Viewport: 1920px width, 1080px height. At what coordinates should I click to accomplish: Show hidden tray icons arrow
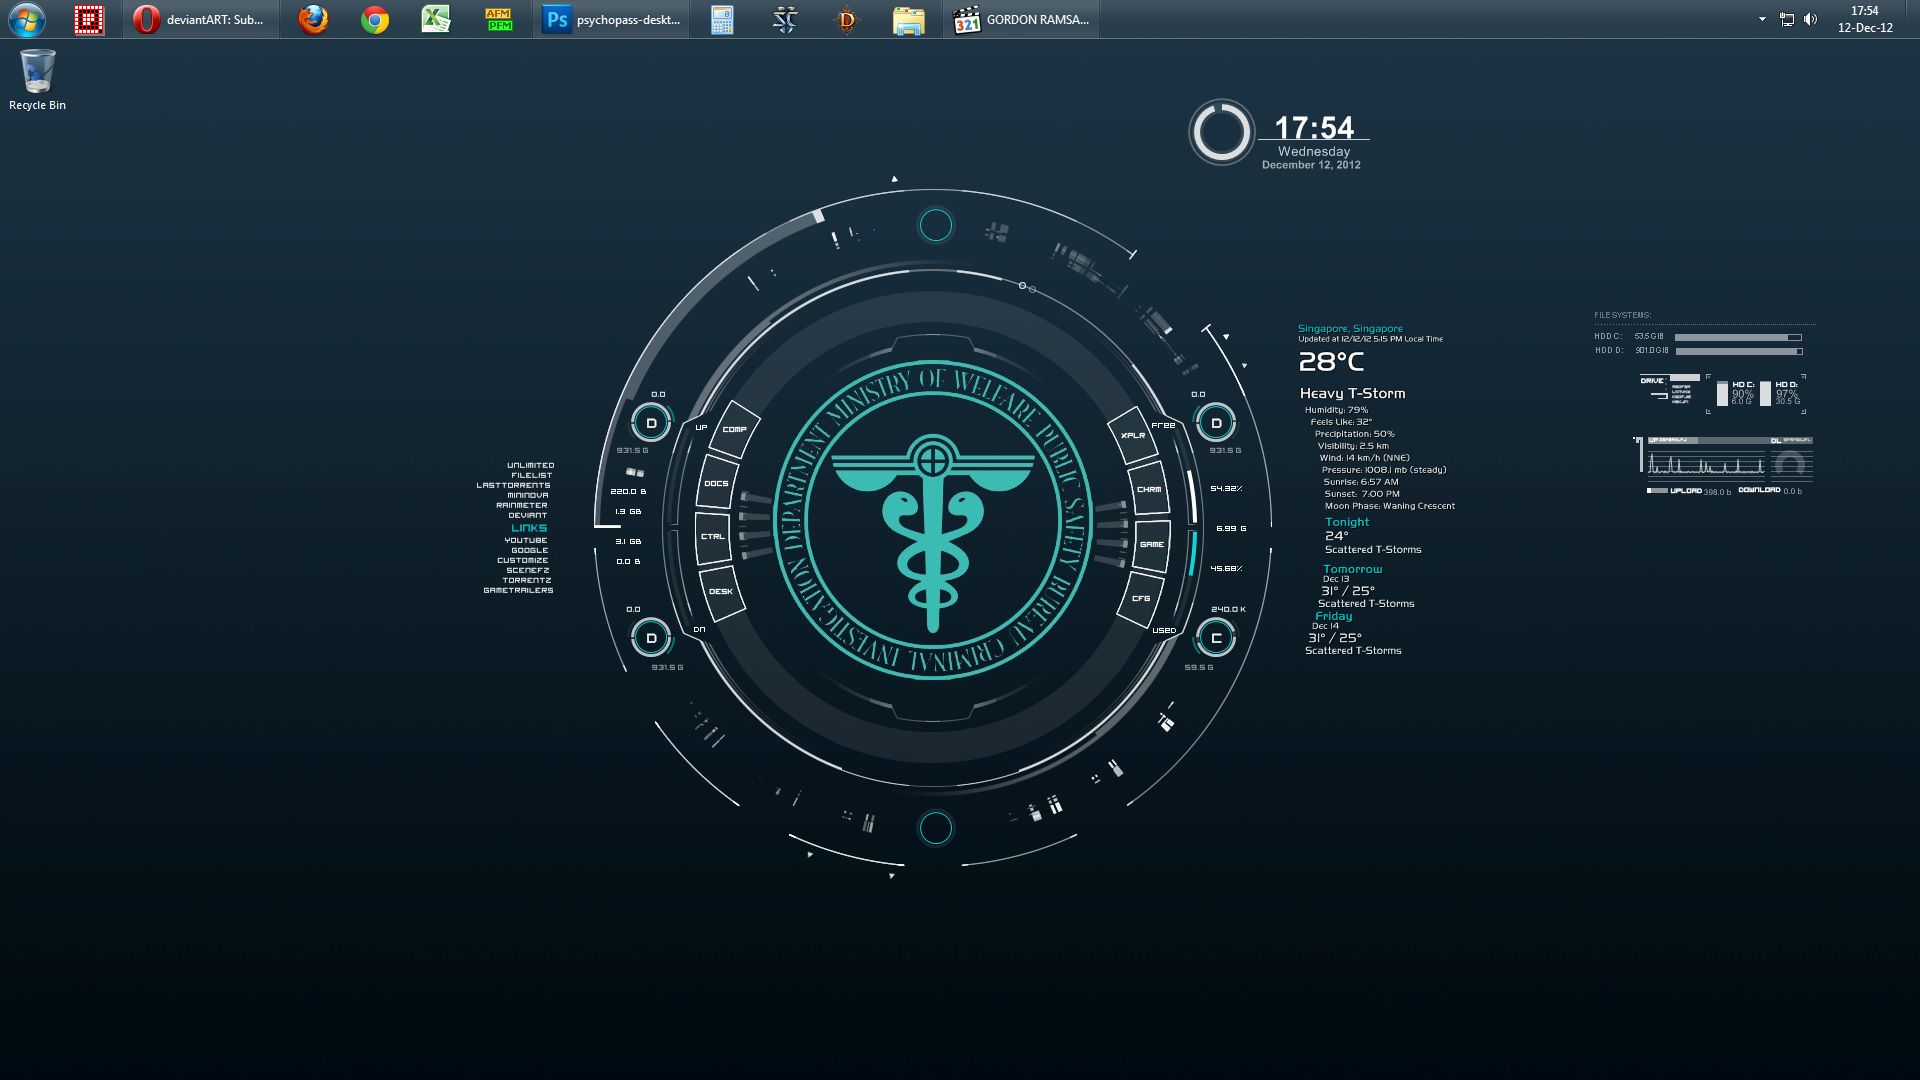(1762, 19)
